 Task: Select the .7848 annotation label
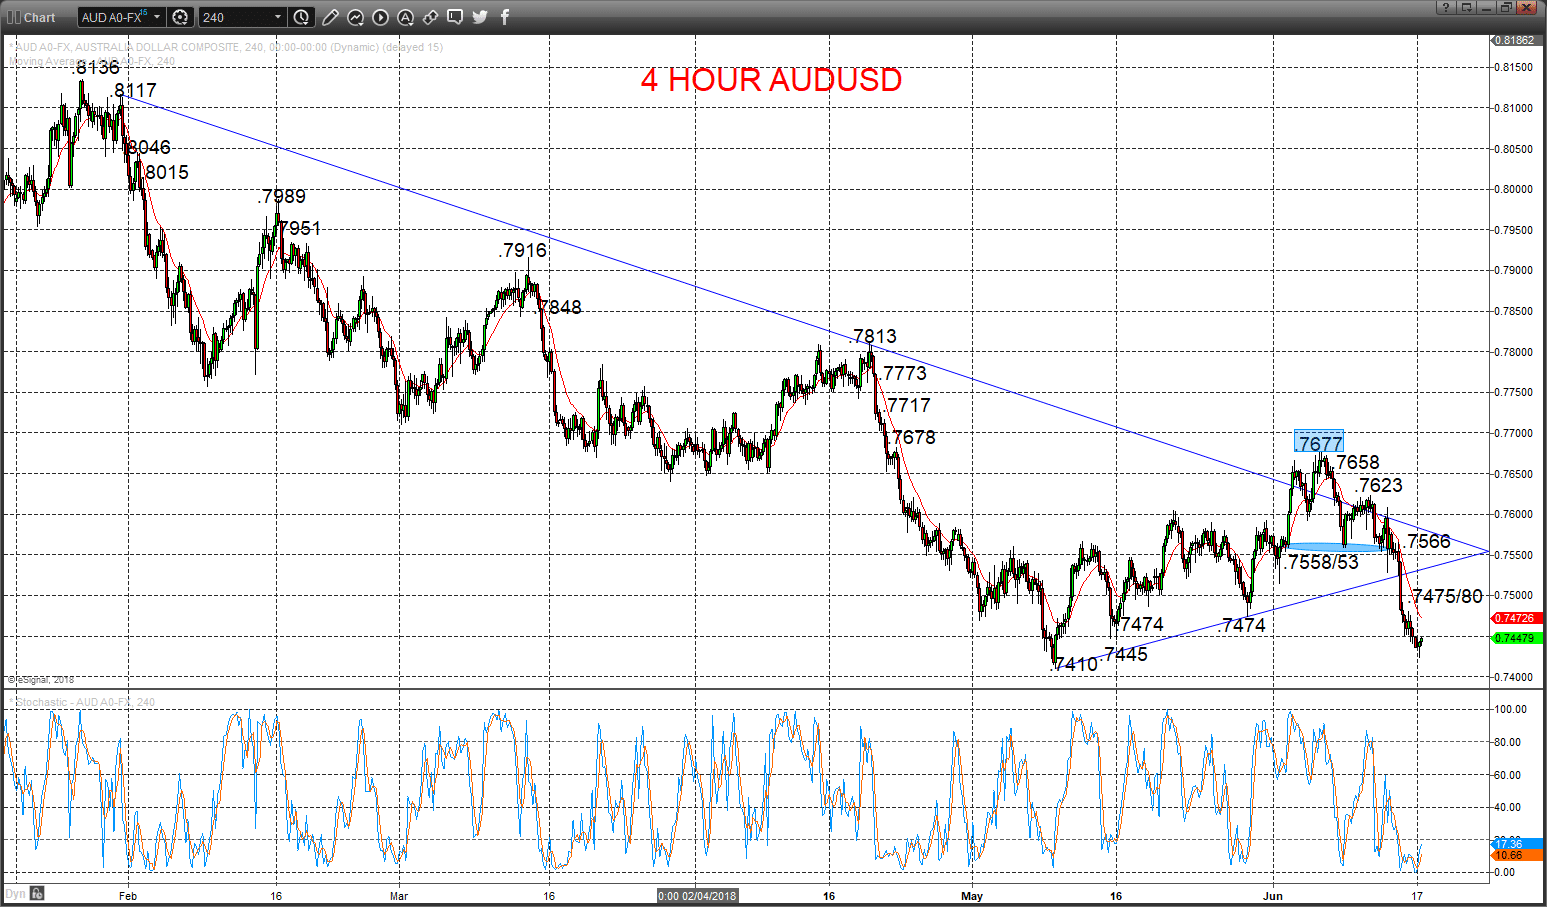(x=559, y=307)
